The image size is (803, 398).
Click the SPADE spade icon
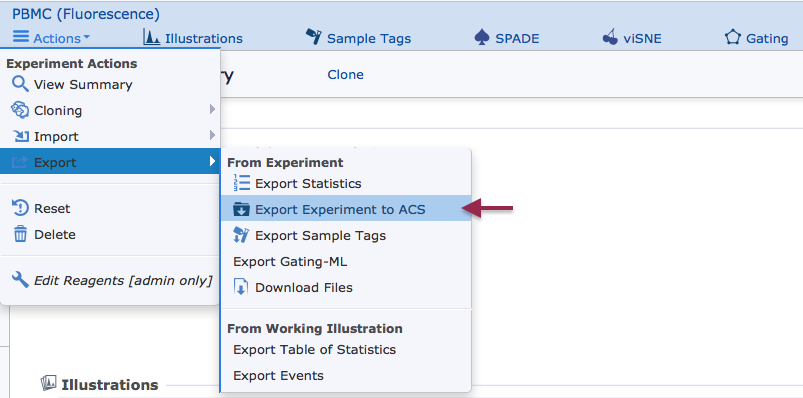tap(481, 37)
